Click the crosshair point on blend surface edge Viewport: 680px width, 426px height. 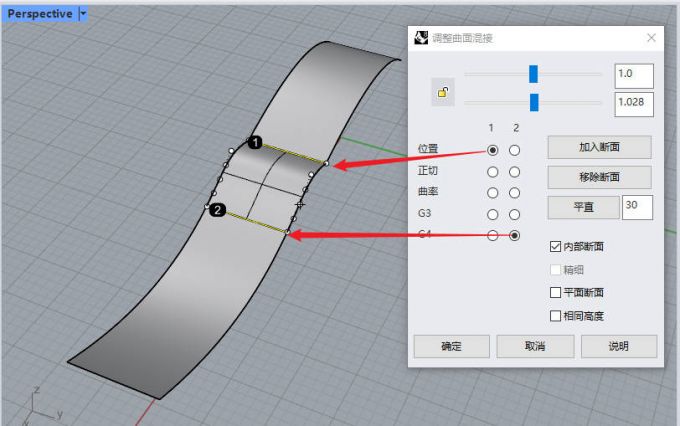coord(300,204)
